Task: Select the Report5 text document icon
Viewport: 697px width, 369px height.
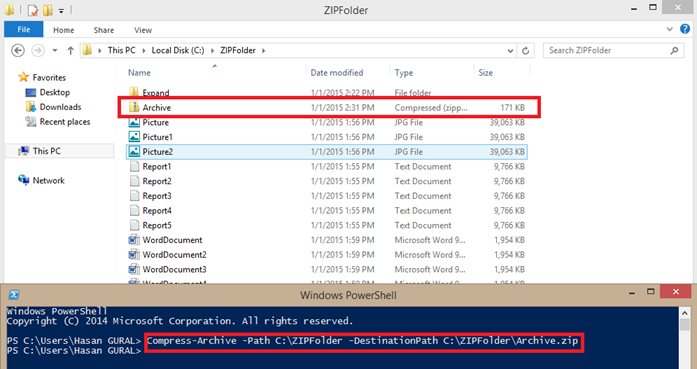Action: (134, 225)
